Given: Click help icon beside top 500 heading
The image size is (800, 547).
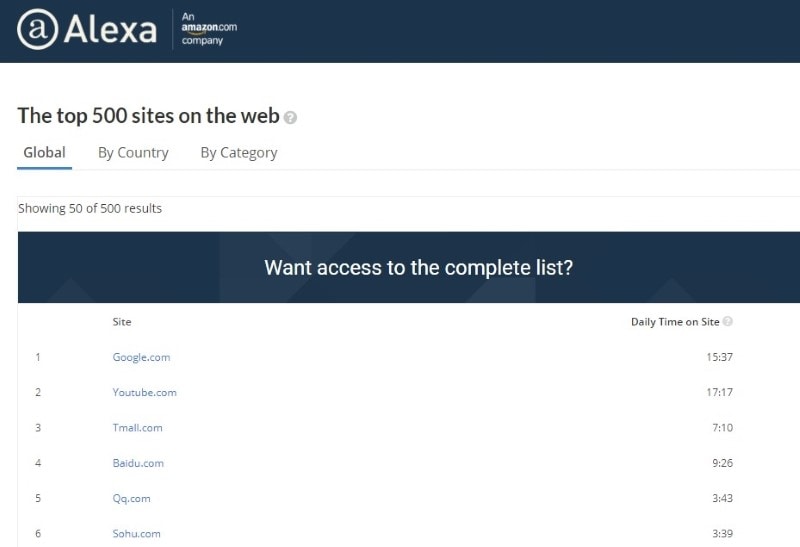Looking at the screenshot, I should click(290, 117).
